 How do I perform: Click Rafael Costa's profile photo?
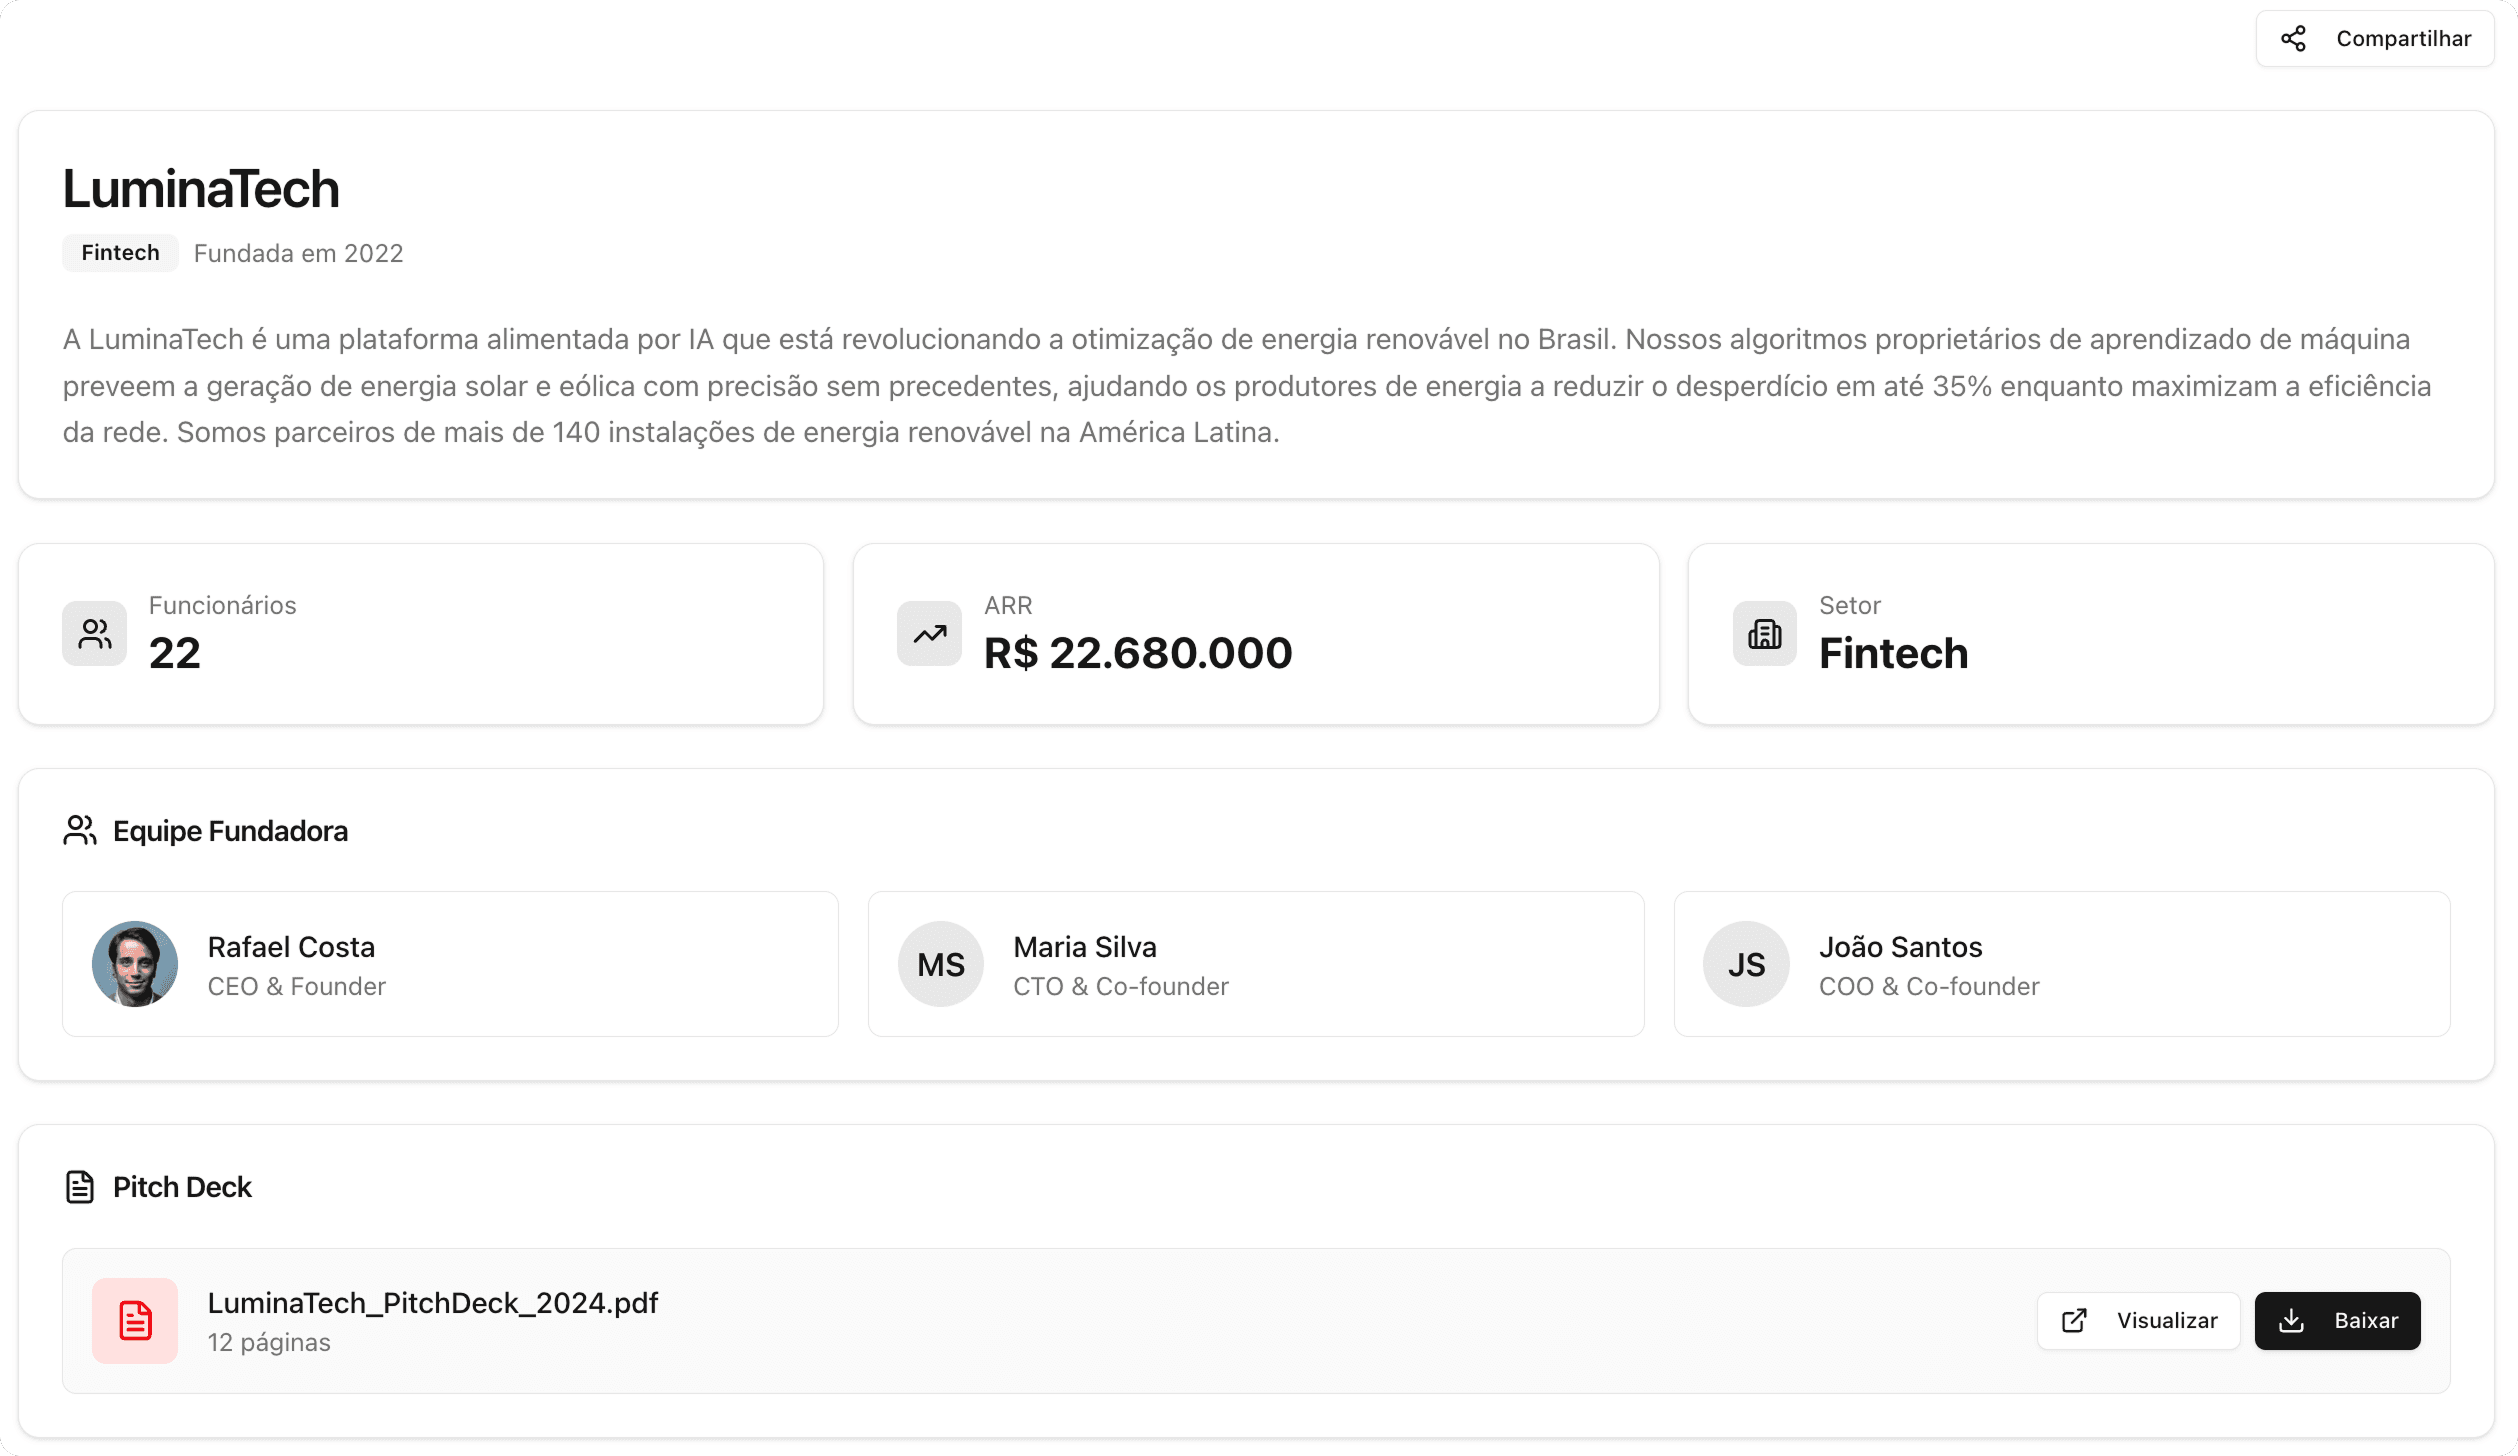point(135,963)
